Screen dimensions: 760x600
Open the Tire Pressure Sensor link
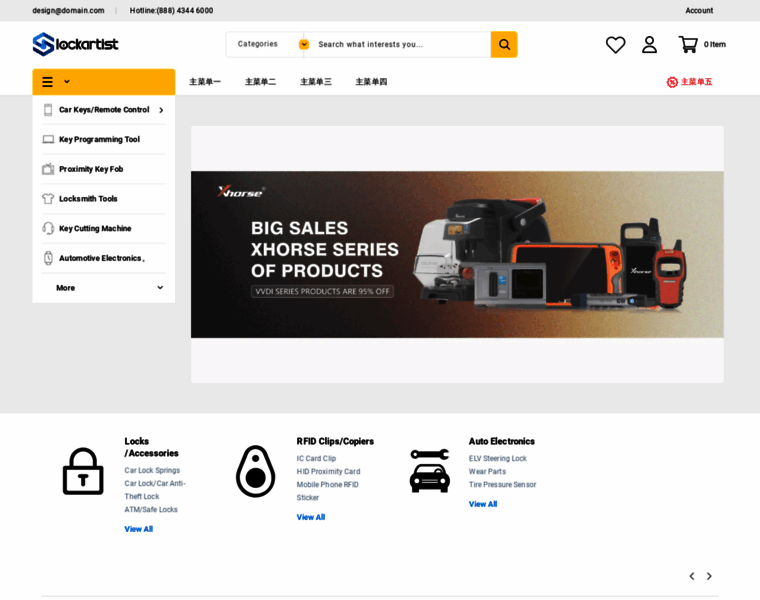[502, 485]
